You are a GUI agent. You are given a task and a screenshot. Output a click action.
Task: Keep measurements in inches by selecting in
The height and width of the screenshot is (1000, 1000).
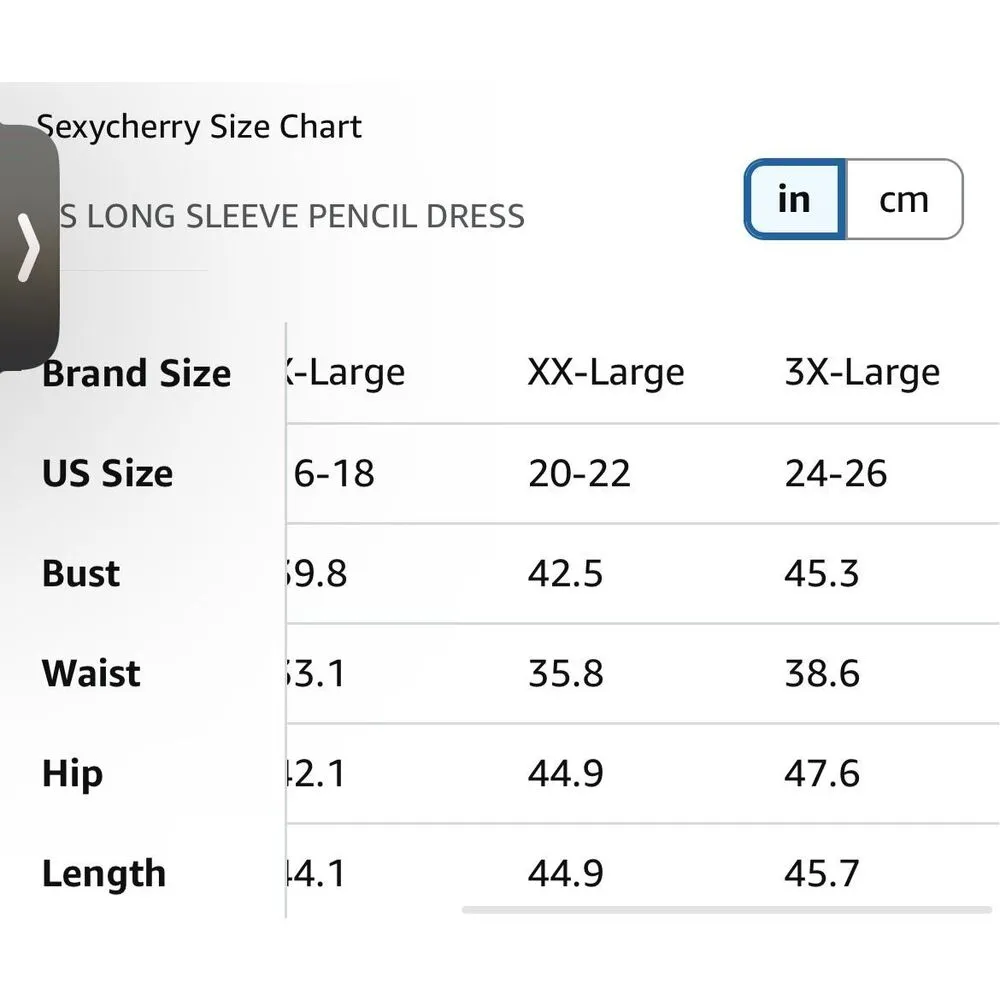[x=793, y=199]
